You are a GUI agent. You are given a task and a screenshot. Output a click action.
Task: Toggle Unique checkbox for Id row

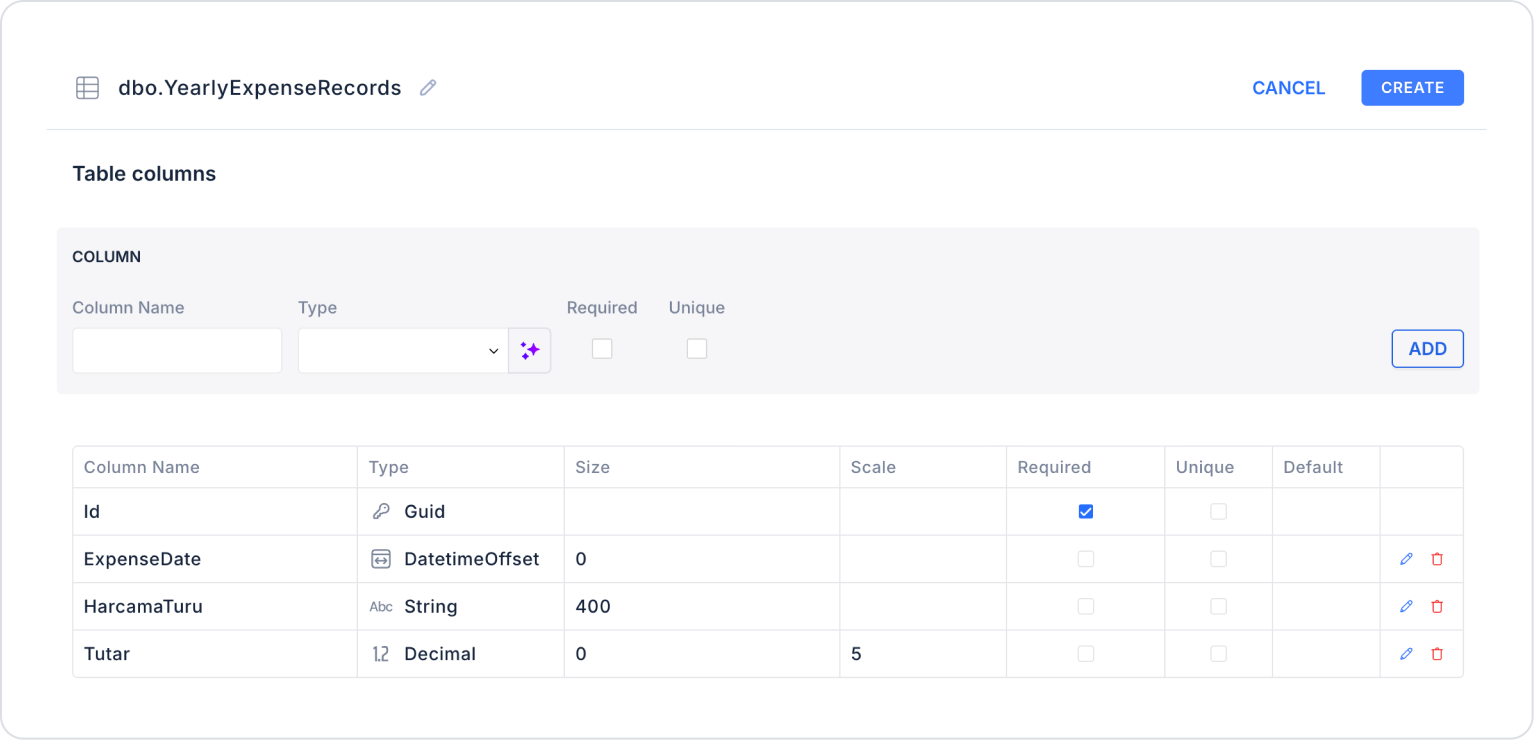[1218, 511]
